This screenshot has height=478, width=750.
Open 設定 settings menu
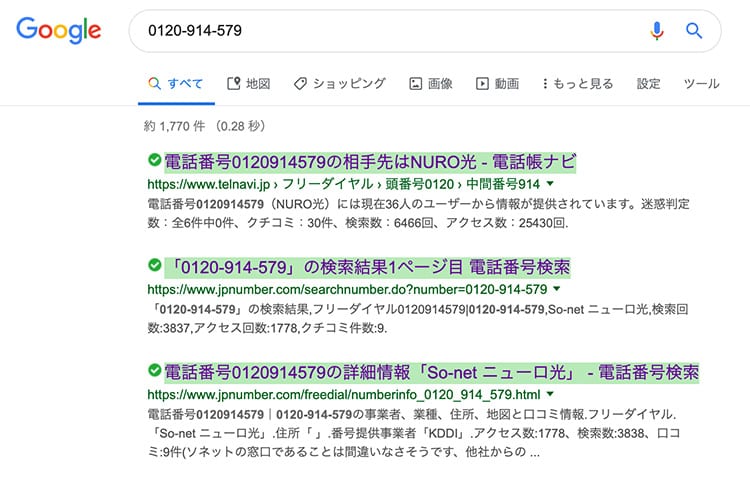pos(648,84)
